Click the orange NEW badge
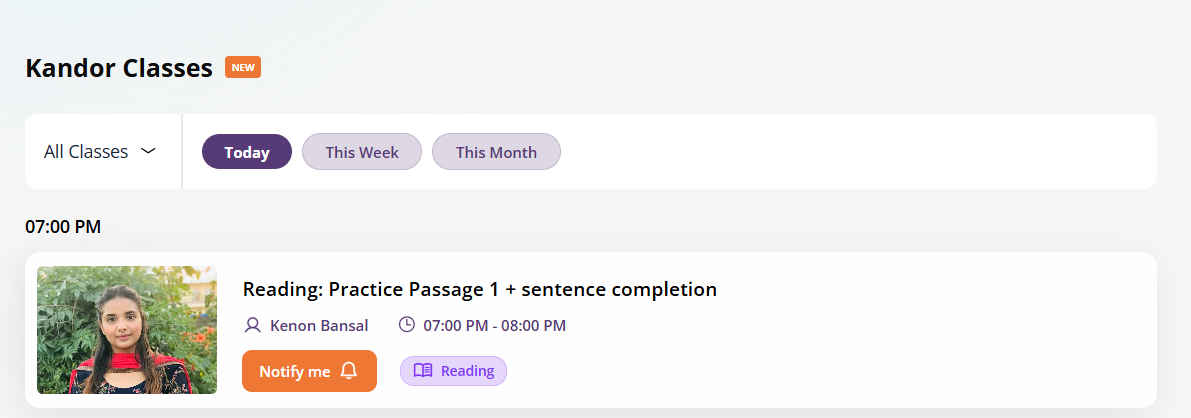This screenshot has height=418, width=1191. click(x=243, y=67)
